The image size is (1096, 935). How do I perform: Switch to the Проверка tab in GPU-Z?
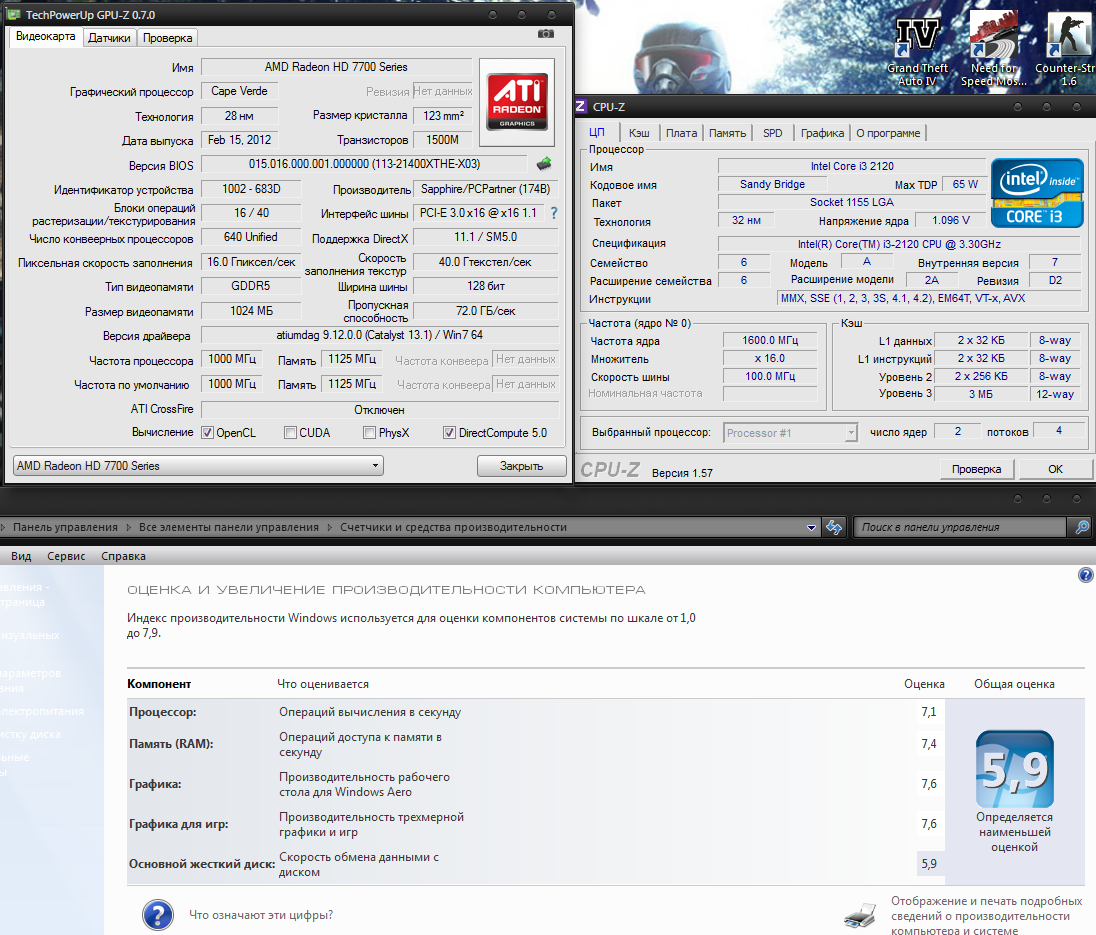click(x=168, y=38)
